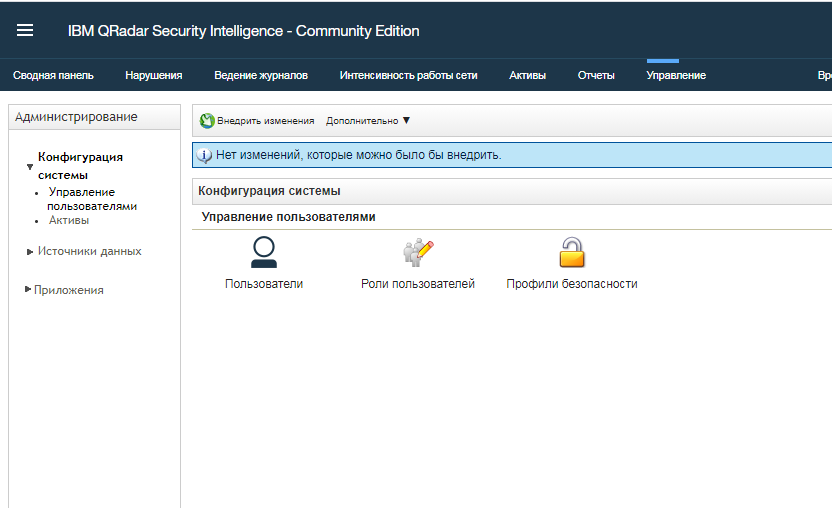832x508 pixels.
Task: Open the Отчеты tab
Action: pos(596,75)
